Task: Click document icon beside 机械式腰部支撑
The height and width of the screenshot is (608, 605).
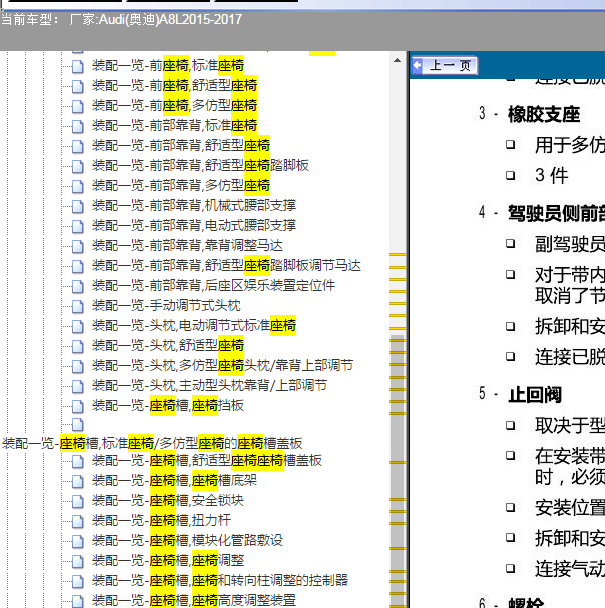Action: (x=78, y=206)
